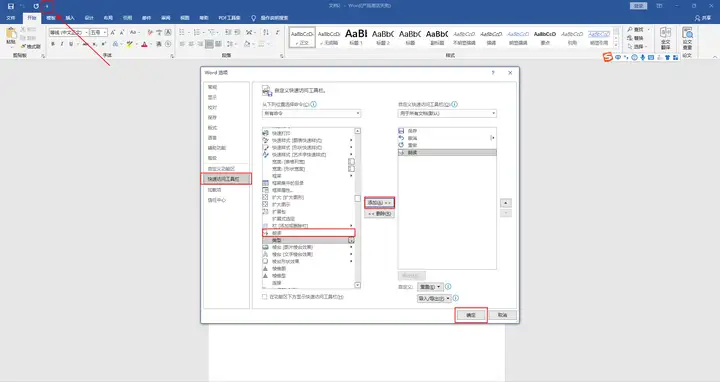Viewport: 720px width, 382px height.
Task: Click the lightbulb Tell Me search icon
Action: pyautogui.click(x=253, y=18)
